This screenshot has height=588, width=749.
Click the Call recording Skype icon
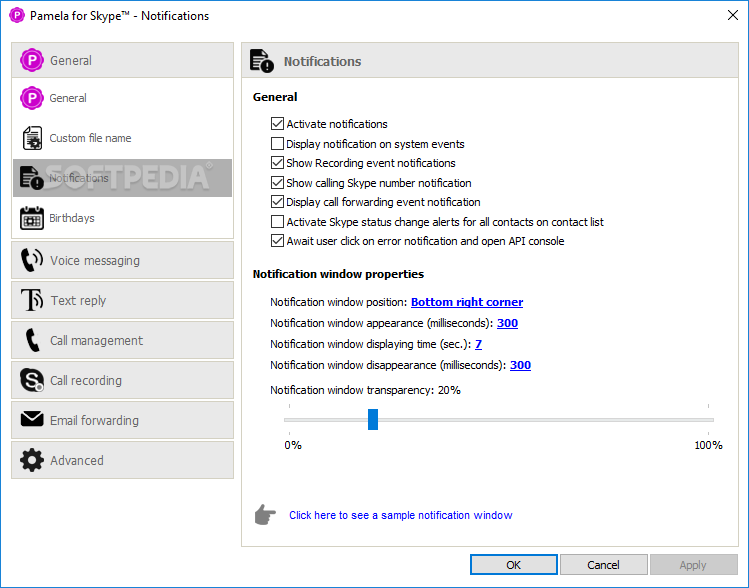32,380
